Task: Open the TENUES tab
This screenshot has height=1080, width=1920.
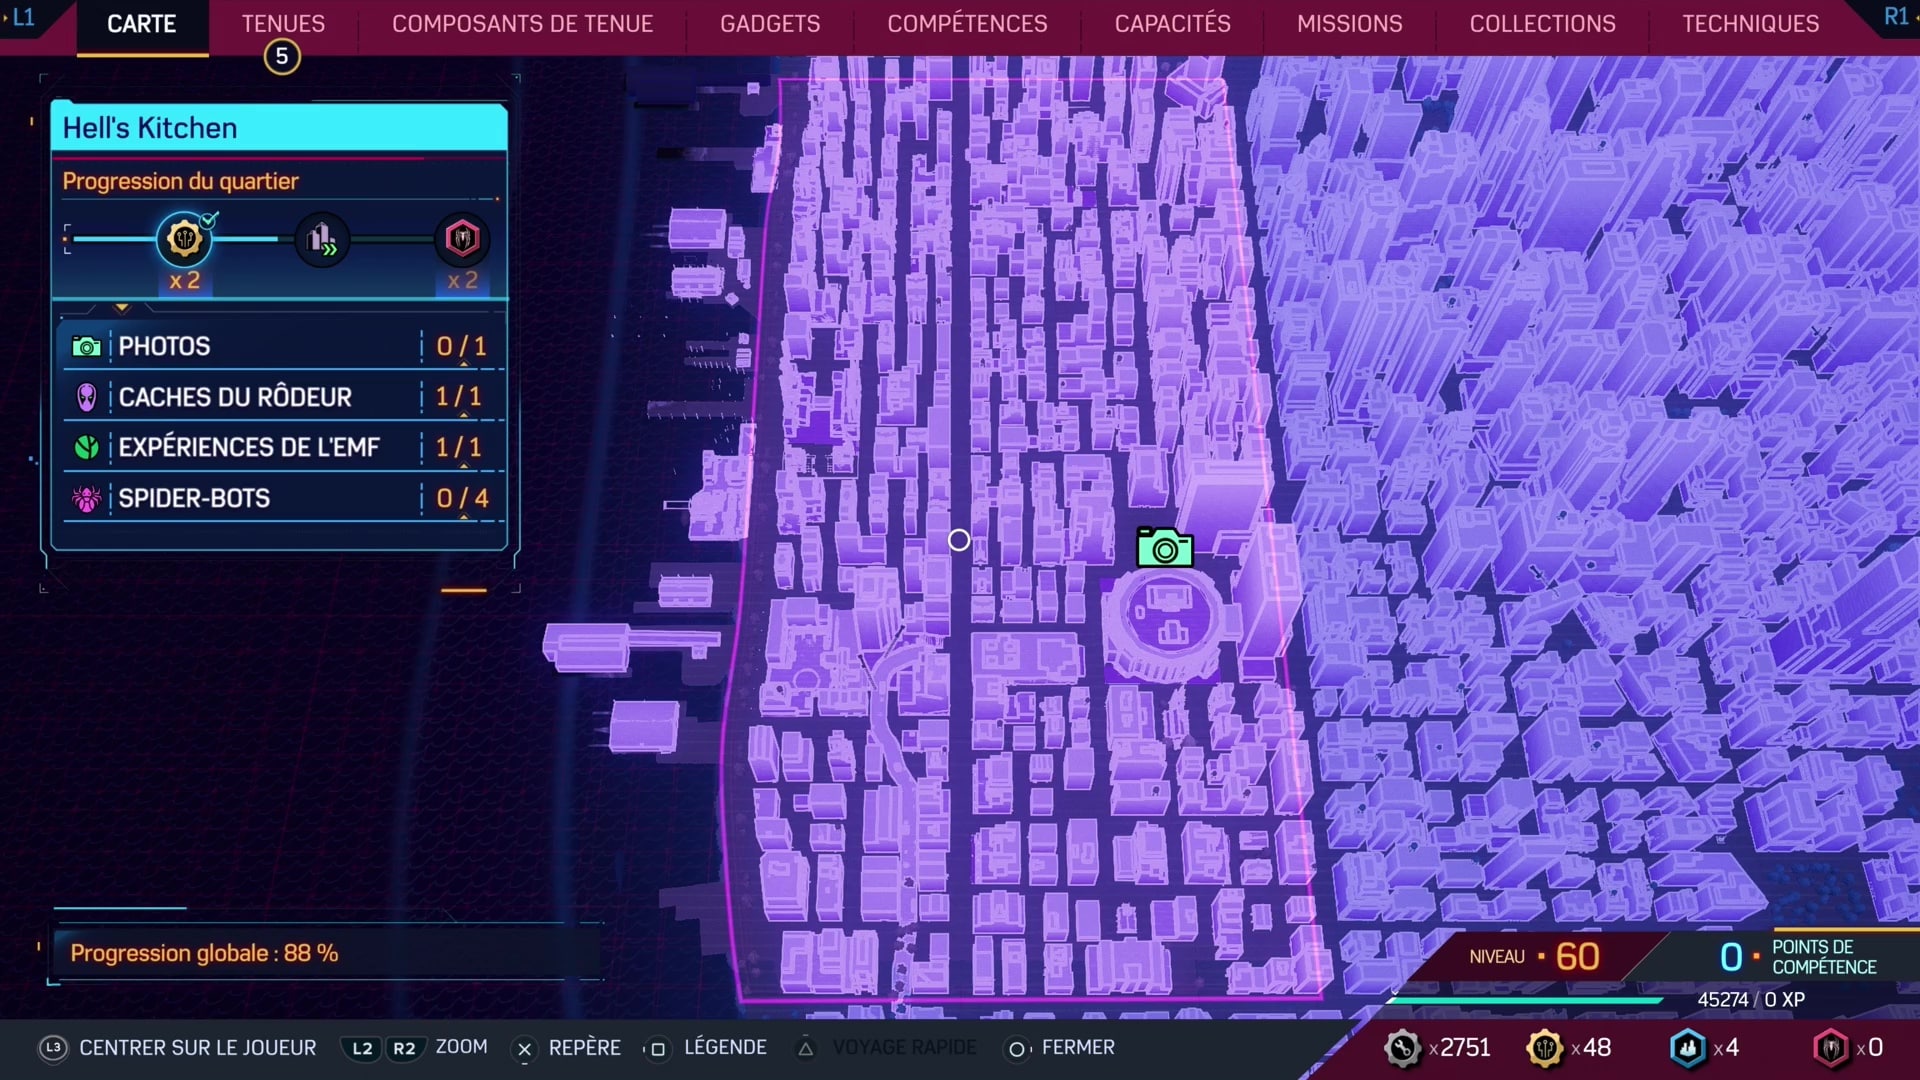Action: 283,24
